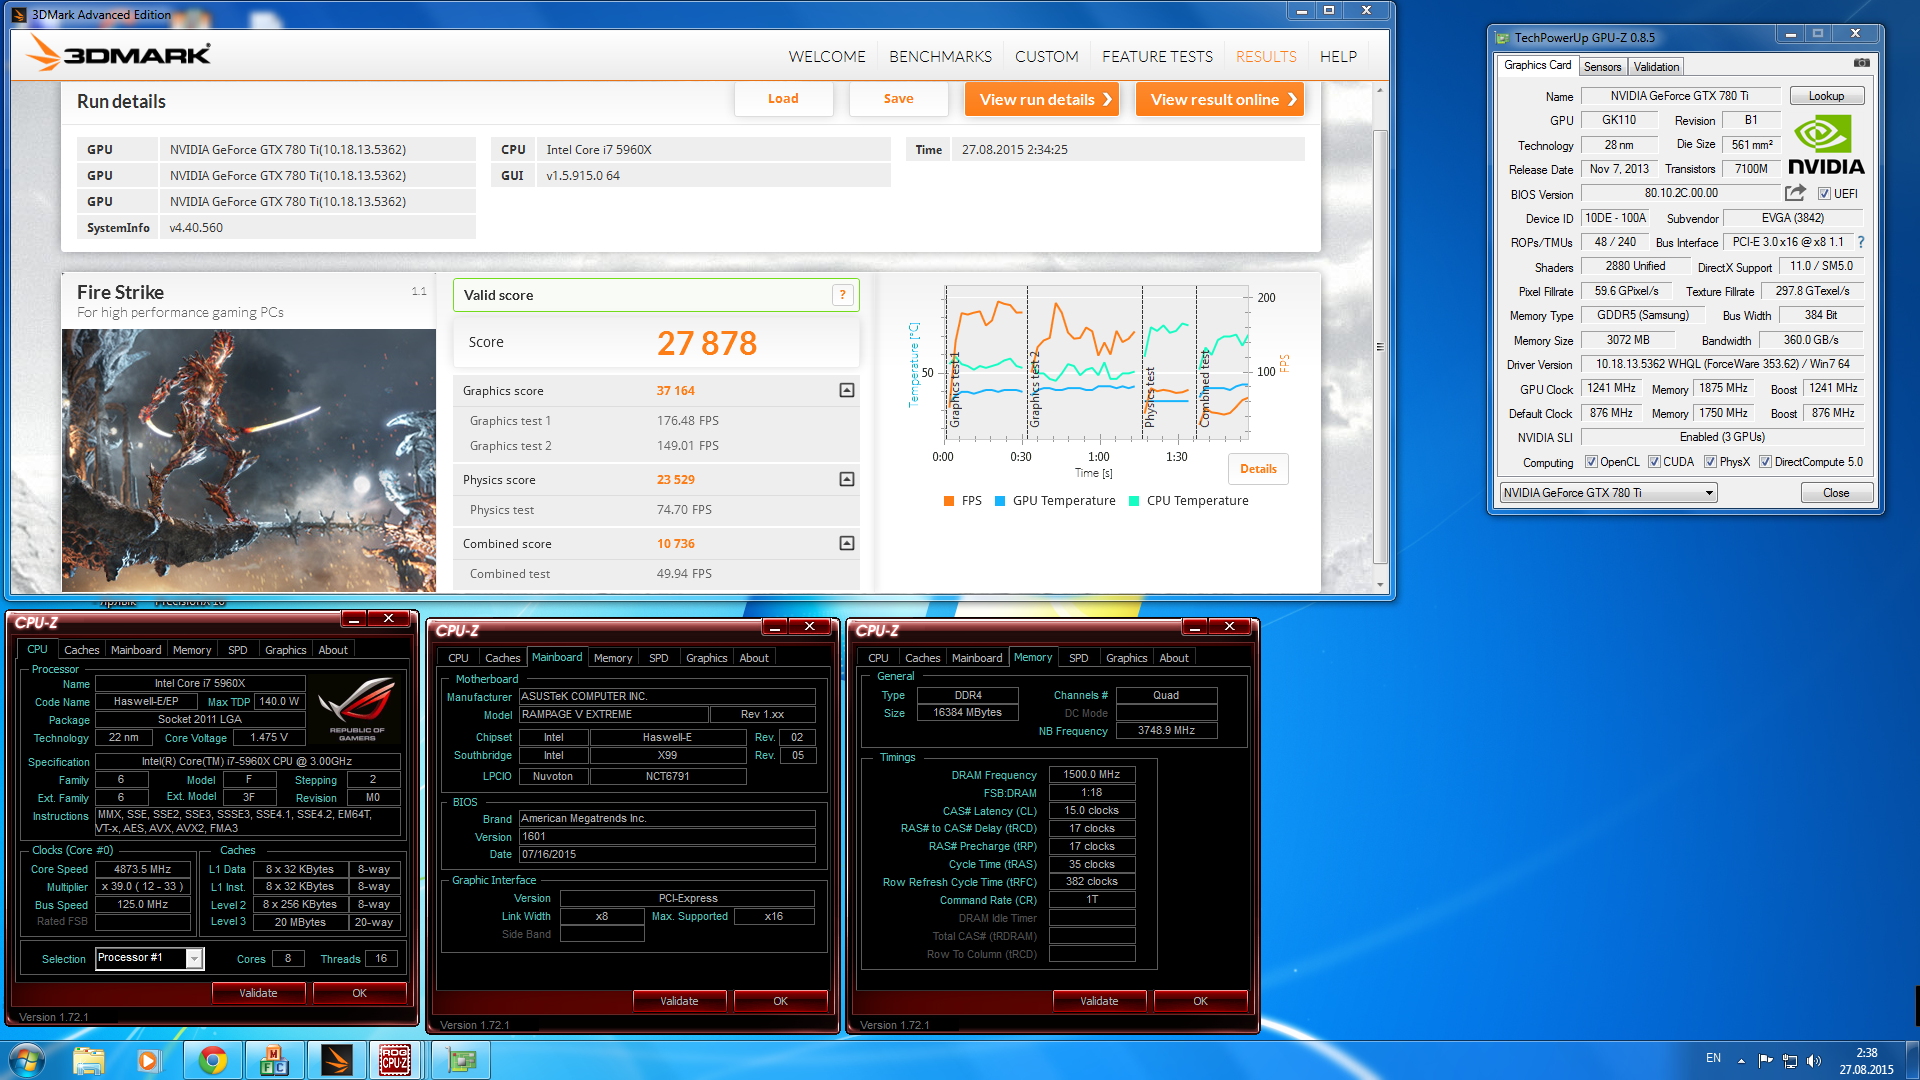Click the 3DMark taskbar icon

[337, 1060]
